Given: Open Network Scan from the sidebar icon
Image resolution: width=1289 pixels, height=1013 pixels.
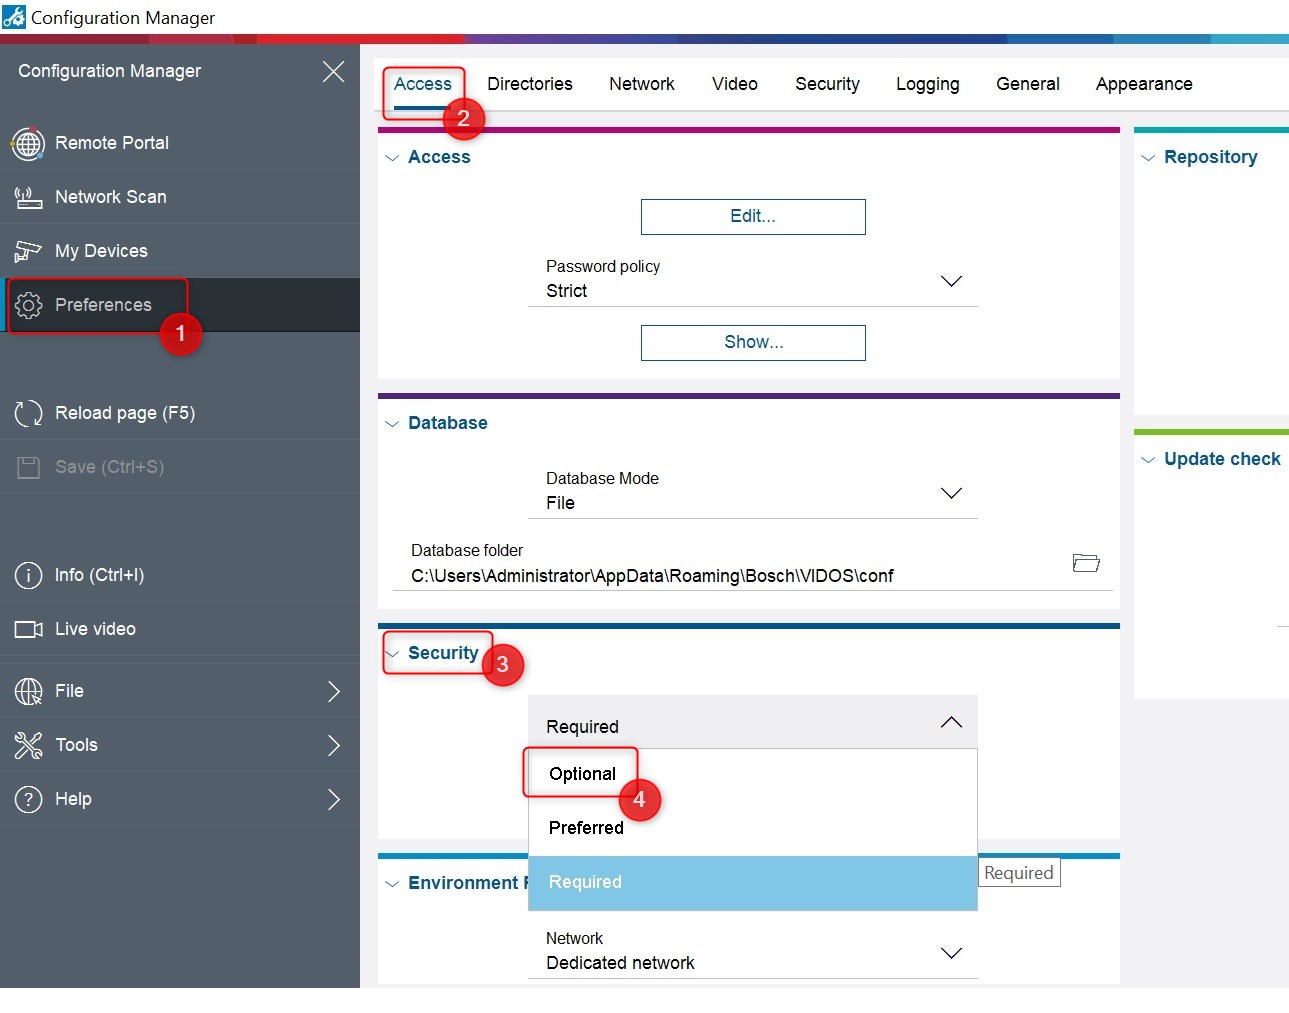Looking at the screenshot, I should point(28,198).
